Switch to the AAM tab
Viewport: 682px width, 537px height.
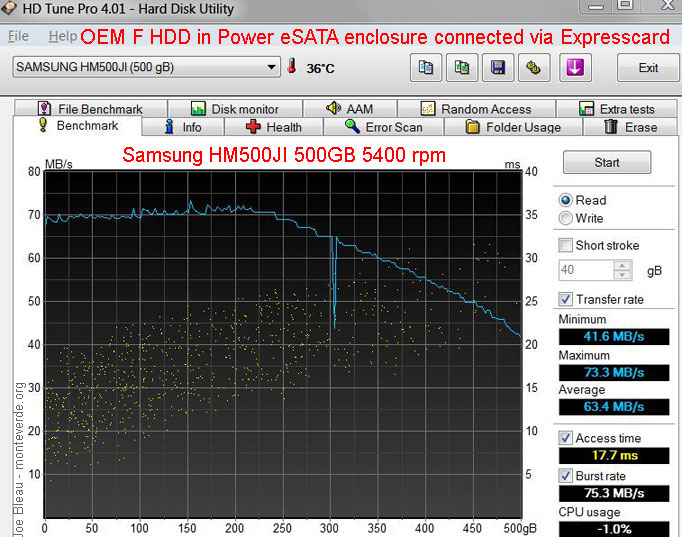pos(350,108)
